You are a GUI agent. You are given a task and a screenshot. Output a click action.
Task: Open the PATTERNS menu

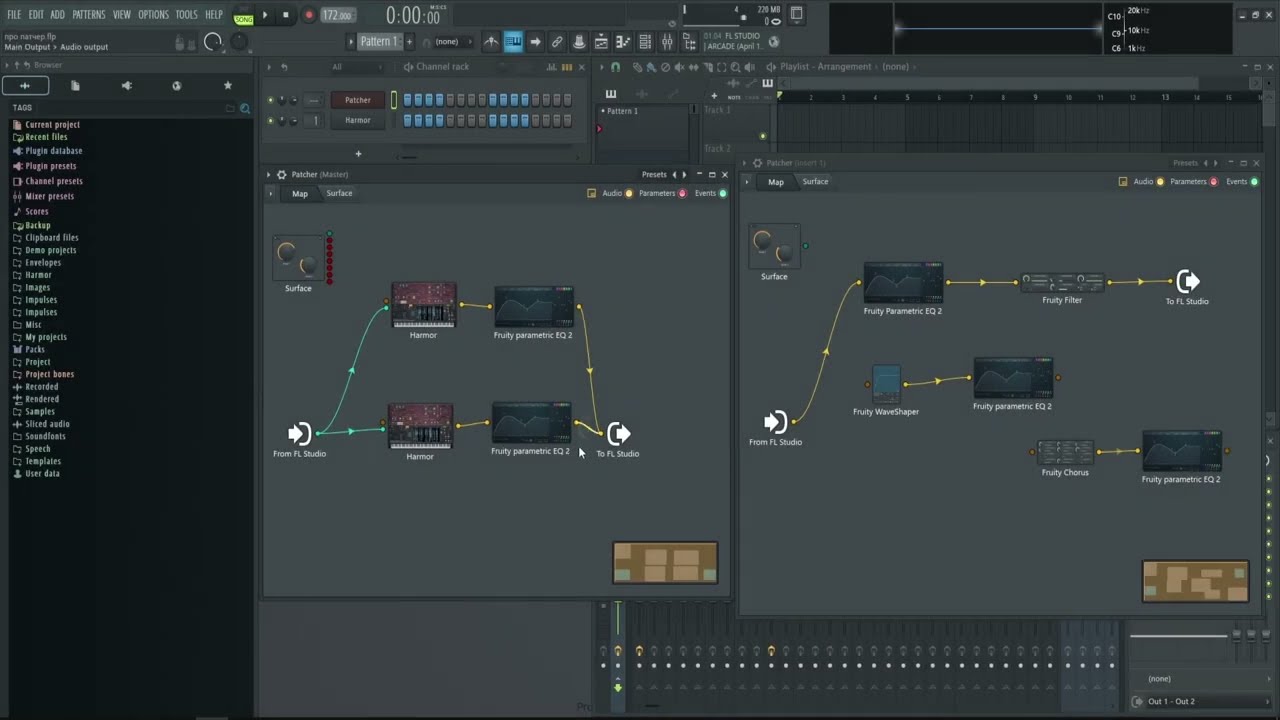[88, 15]
